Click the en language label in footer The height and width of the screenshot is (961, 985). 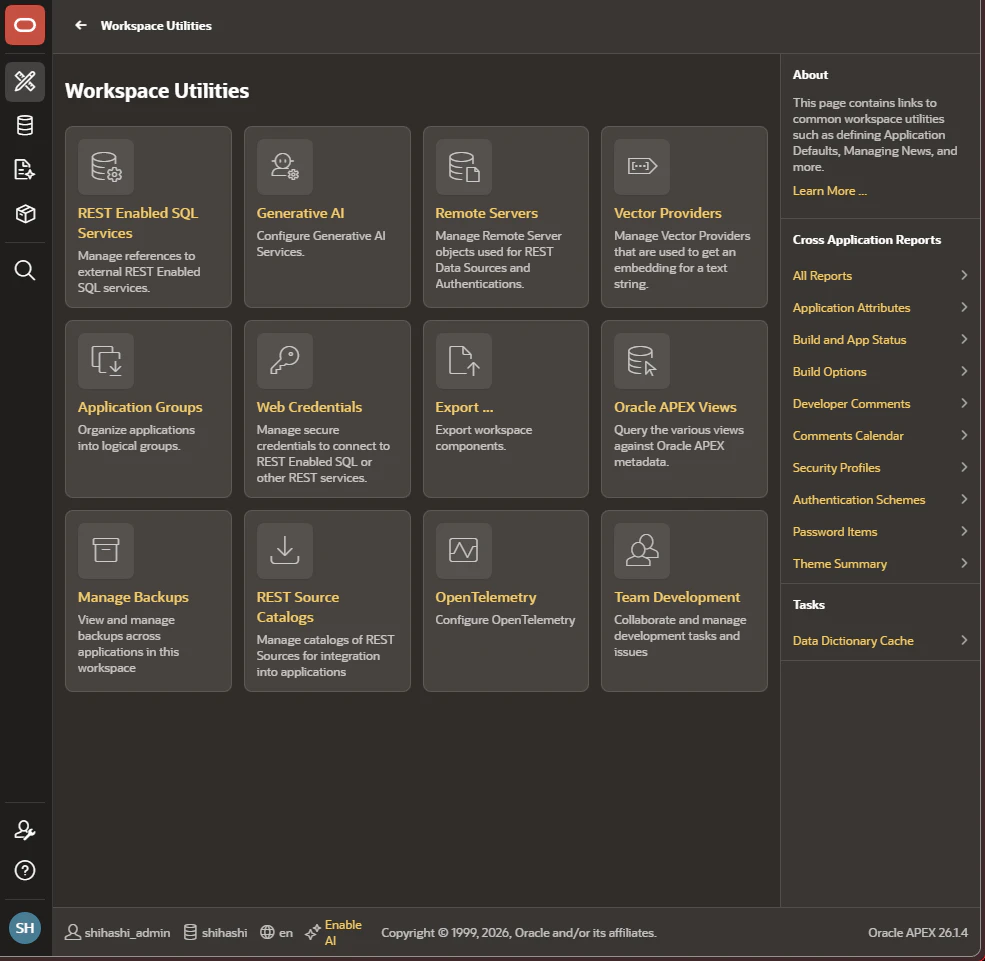coord(286,933)
